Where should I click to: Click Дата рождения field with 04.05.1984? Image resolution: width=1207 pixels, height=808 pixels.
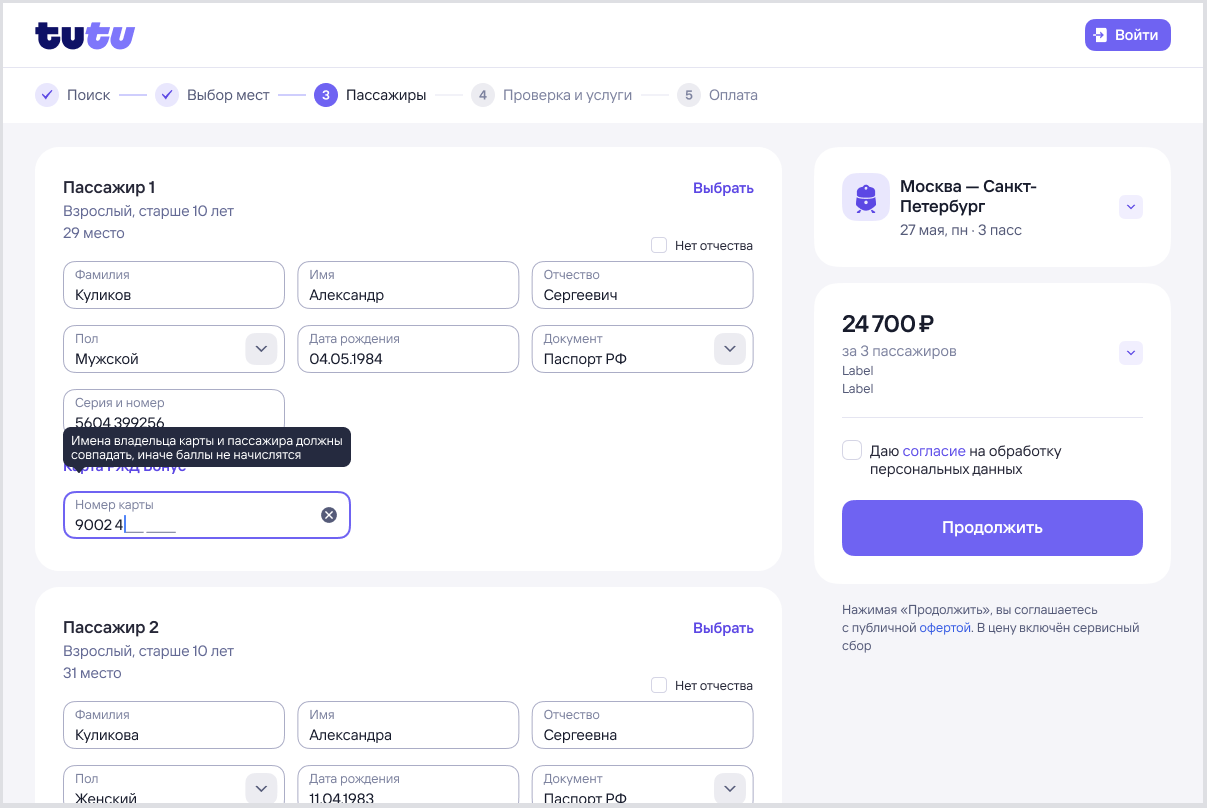(x=408, y=349)
